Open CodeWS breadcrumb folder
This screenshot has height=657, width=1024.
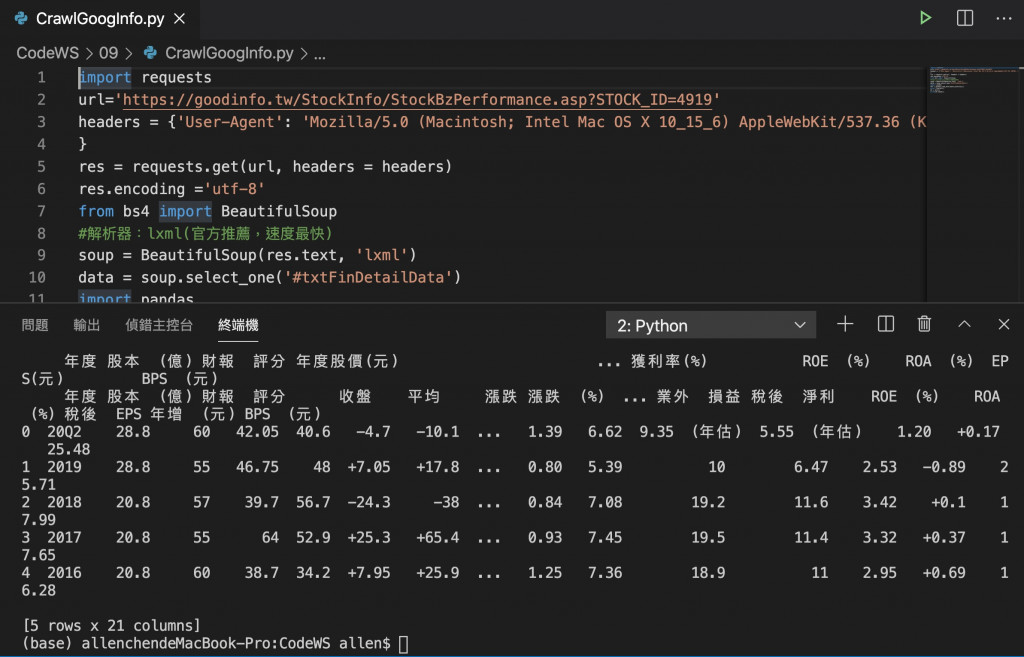(x=47, y=53)
